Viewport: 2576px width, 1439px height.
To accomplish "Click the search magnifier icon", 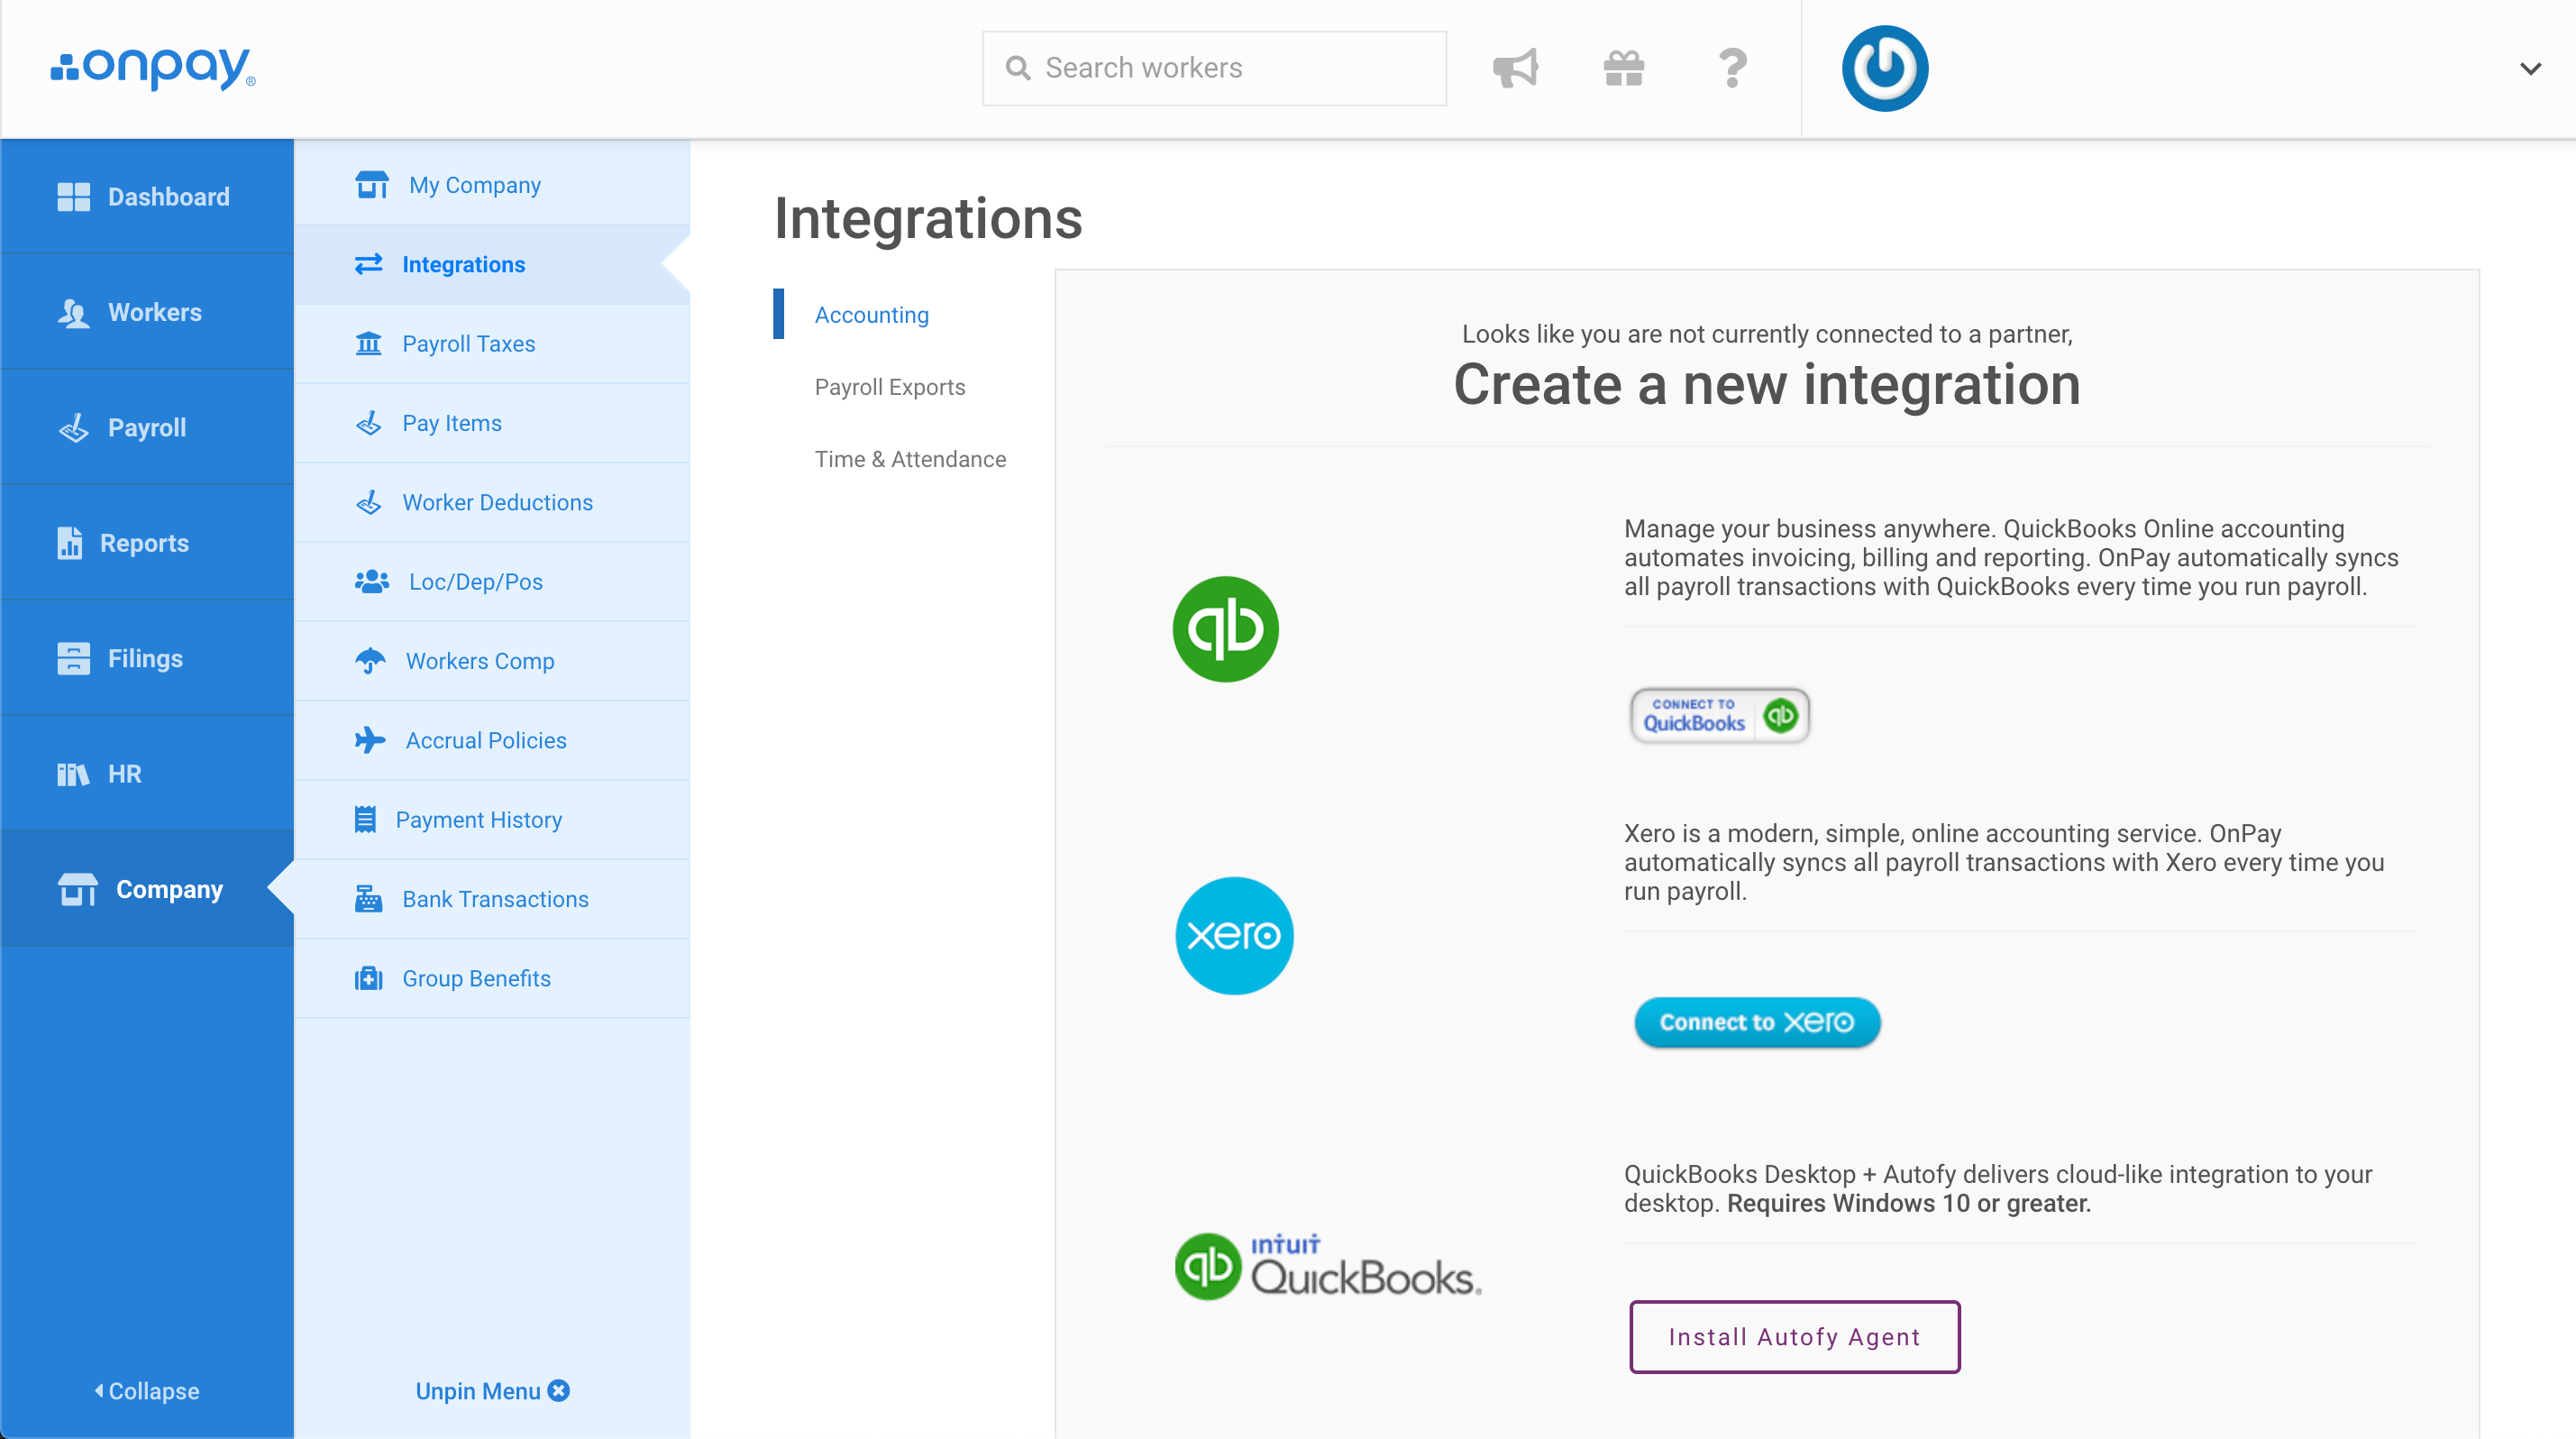I will click(1018, 68).
